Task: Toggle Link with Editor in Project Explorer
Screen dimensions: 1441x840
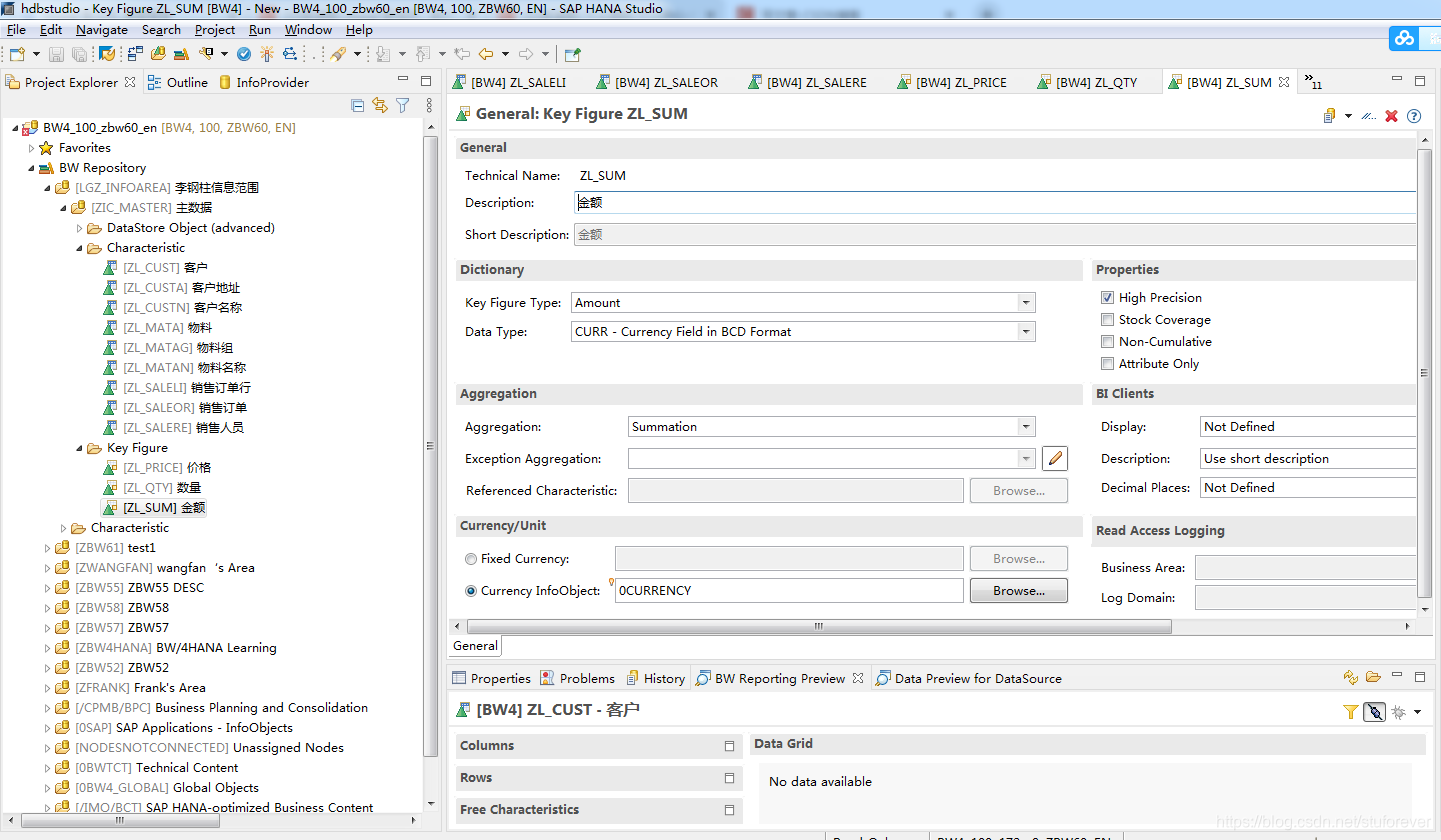Action: pyautogui.click(x=380, y=105)
